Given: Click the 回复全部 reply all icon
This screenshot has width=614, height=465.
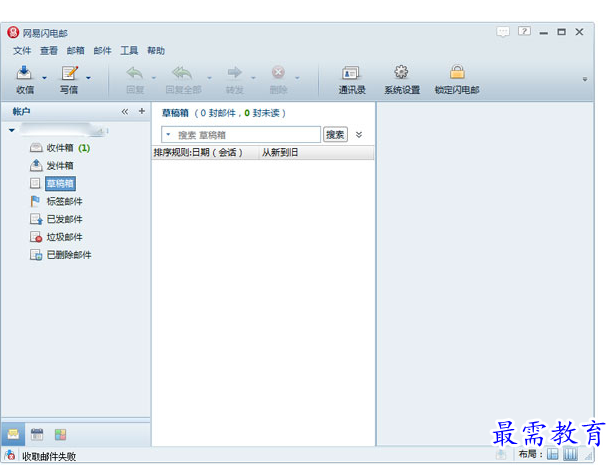Looking at the screenshot, I should 182,73.
